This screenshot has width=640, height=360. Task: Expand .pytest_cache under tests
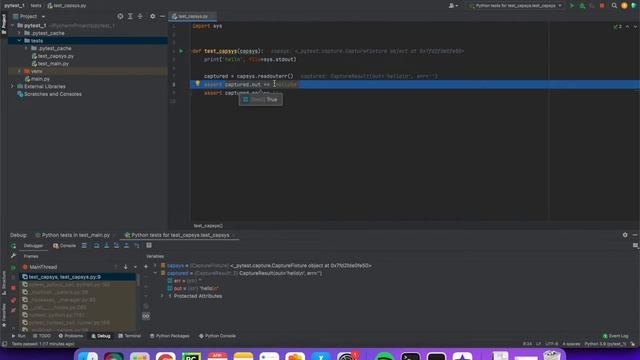[27, 48]
